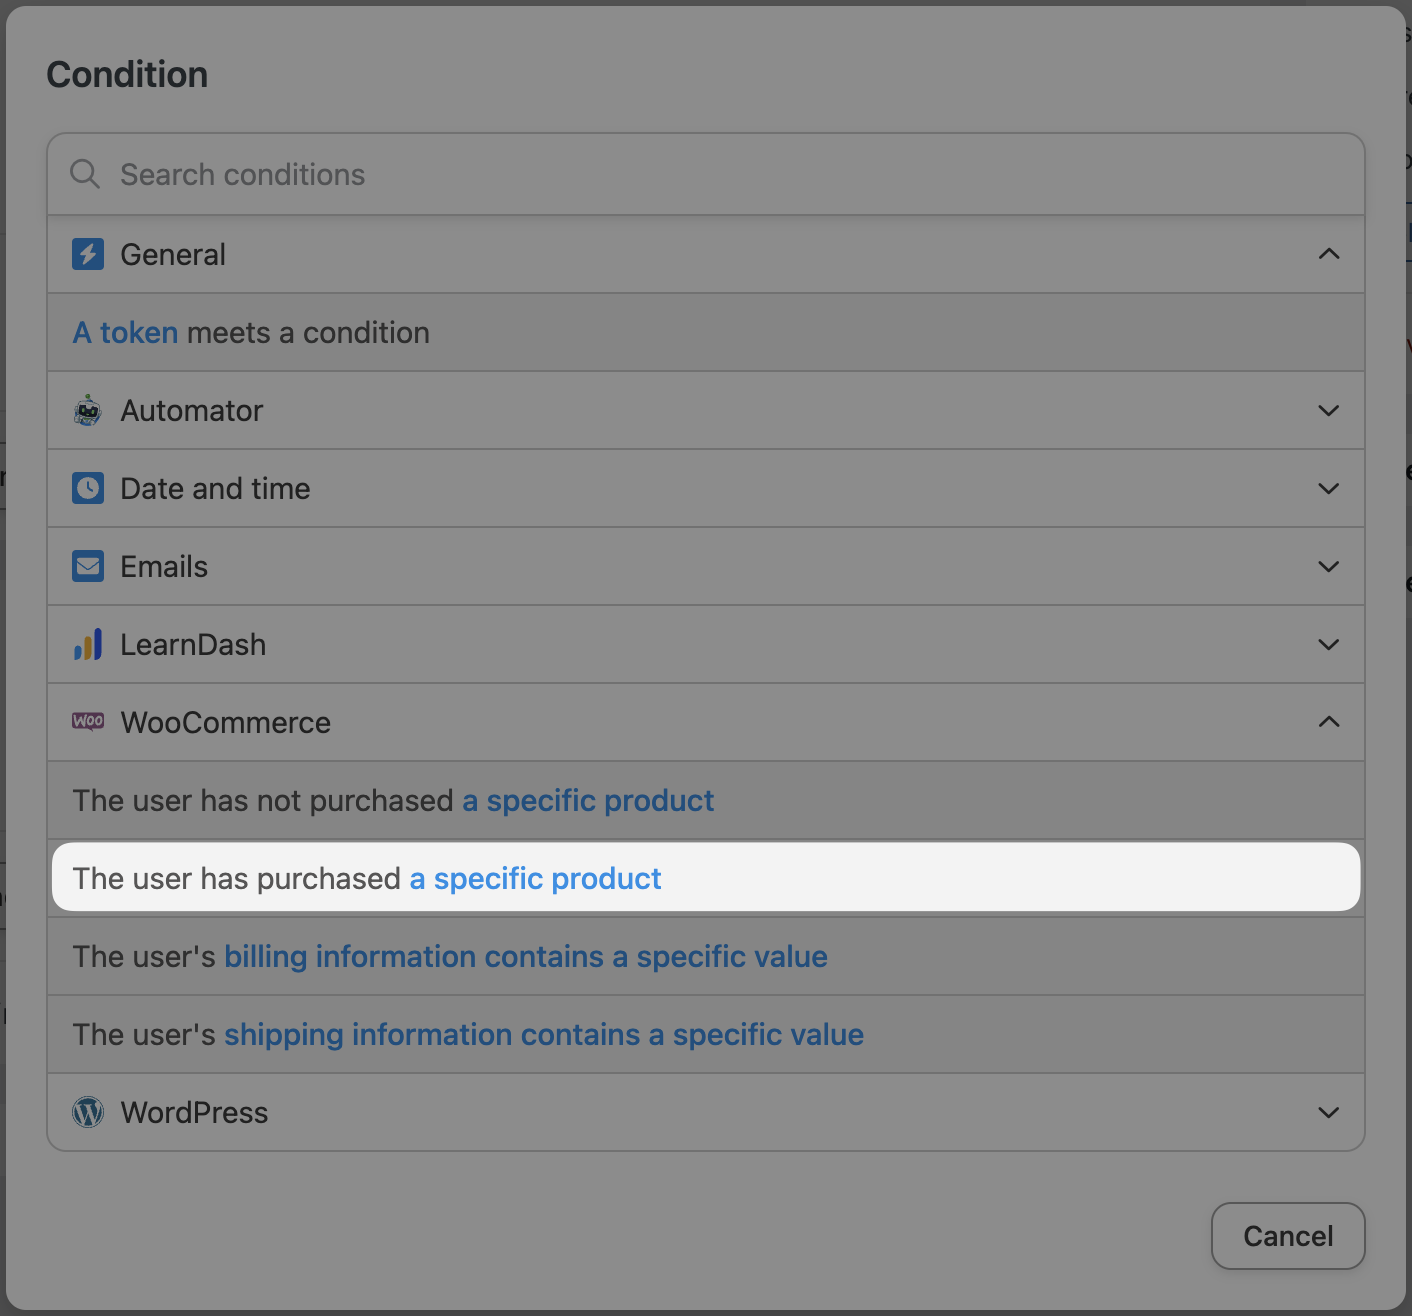Viewport: 1412px width, 1316px height.
Task: Expand the Emails conditions section
Action: 1328,566
